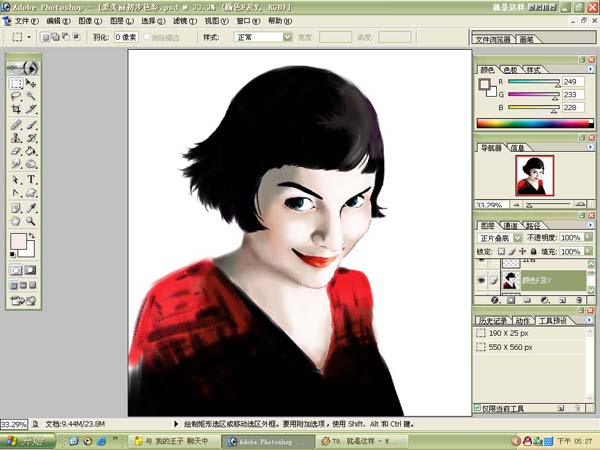Viewport: 600px width, 450px height.
Task: Open the blend mode dropdown in Layers panel
Action: pos(517,238)
